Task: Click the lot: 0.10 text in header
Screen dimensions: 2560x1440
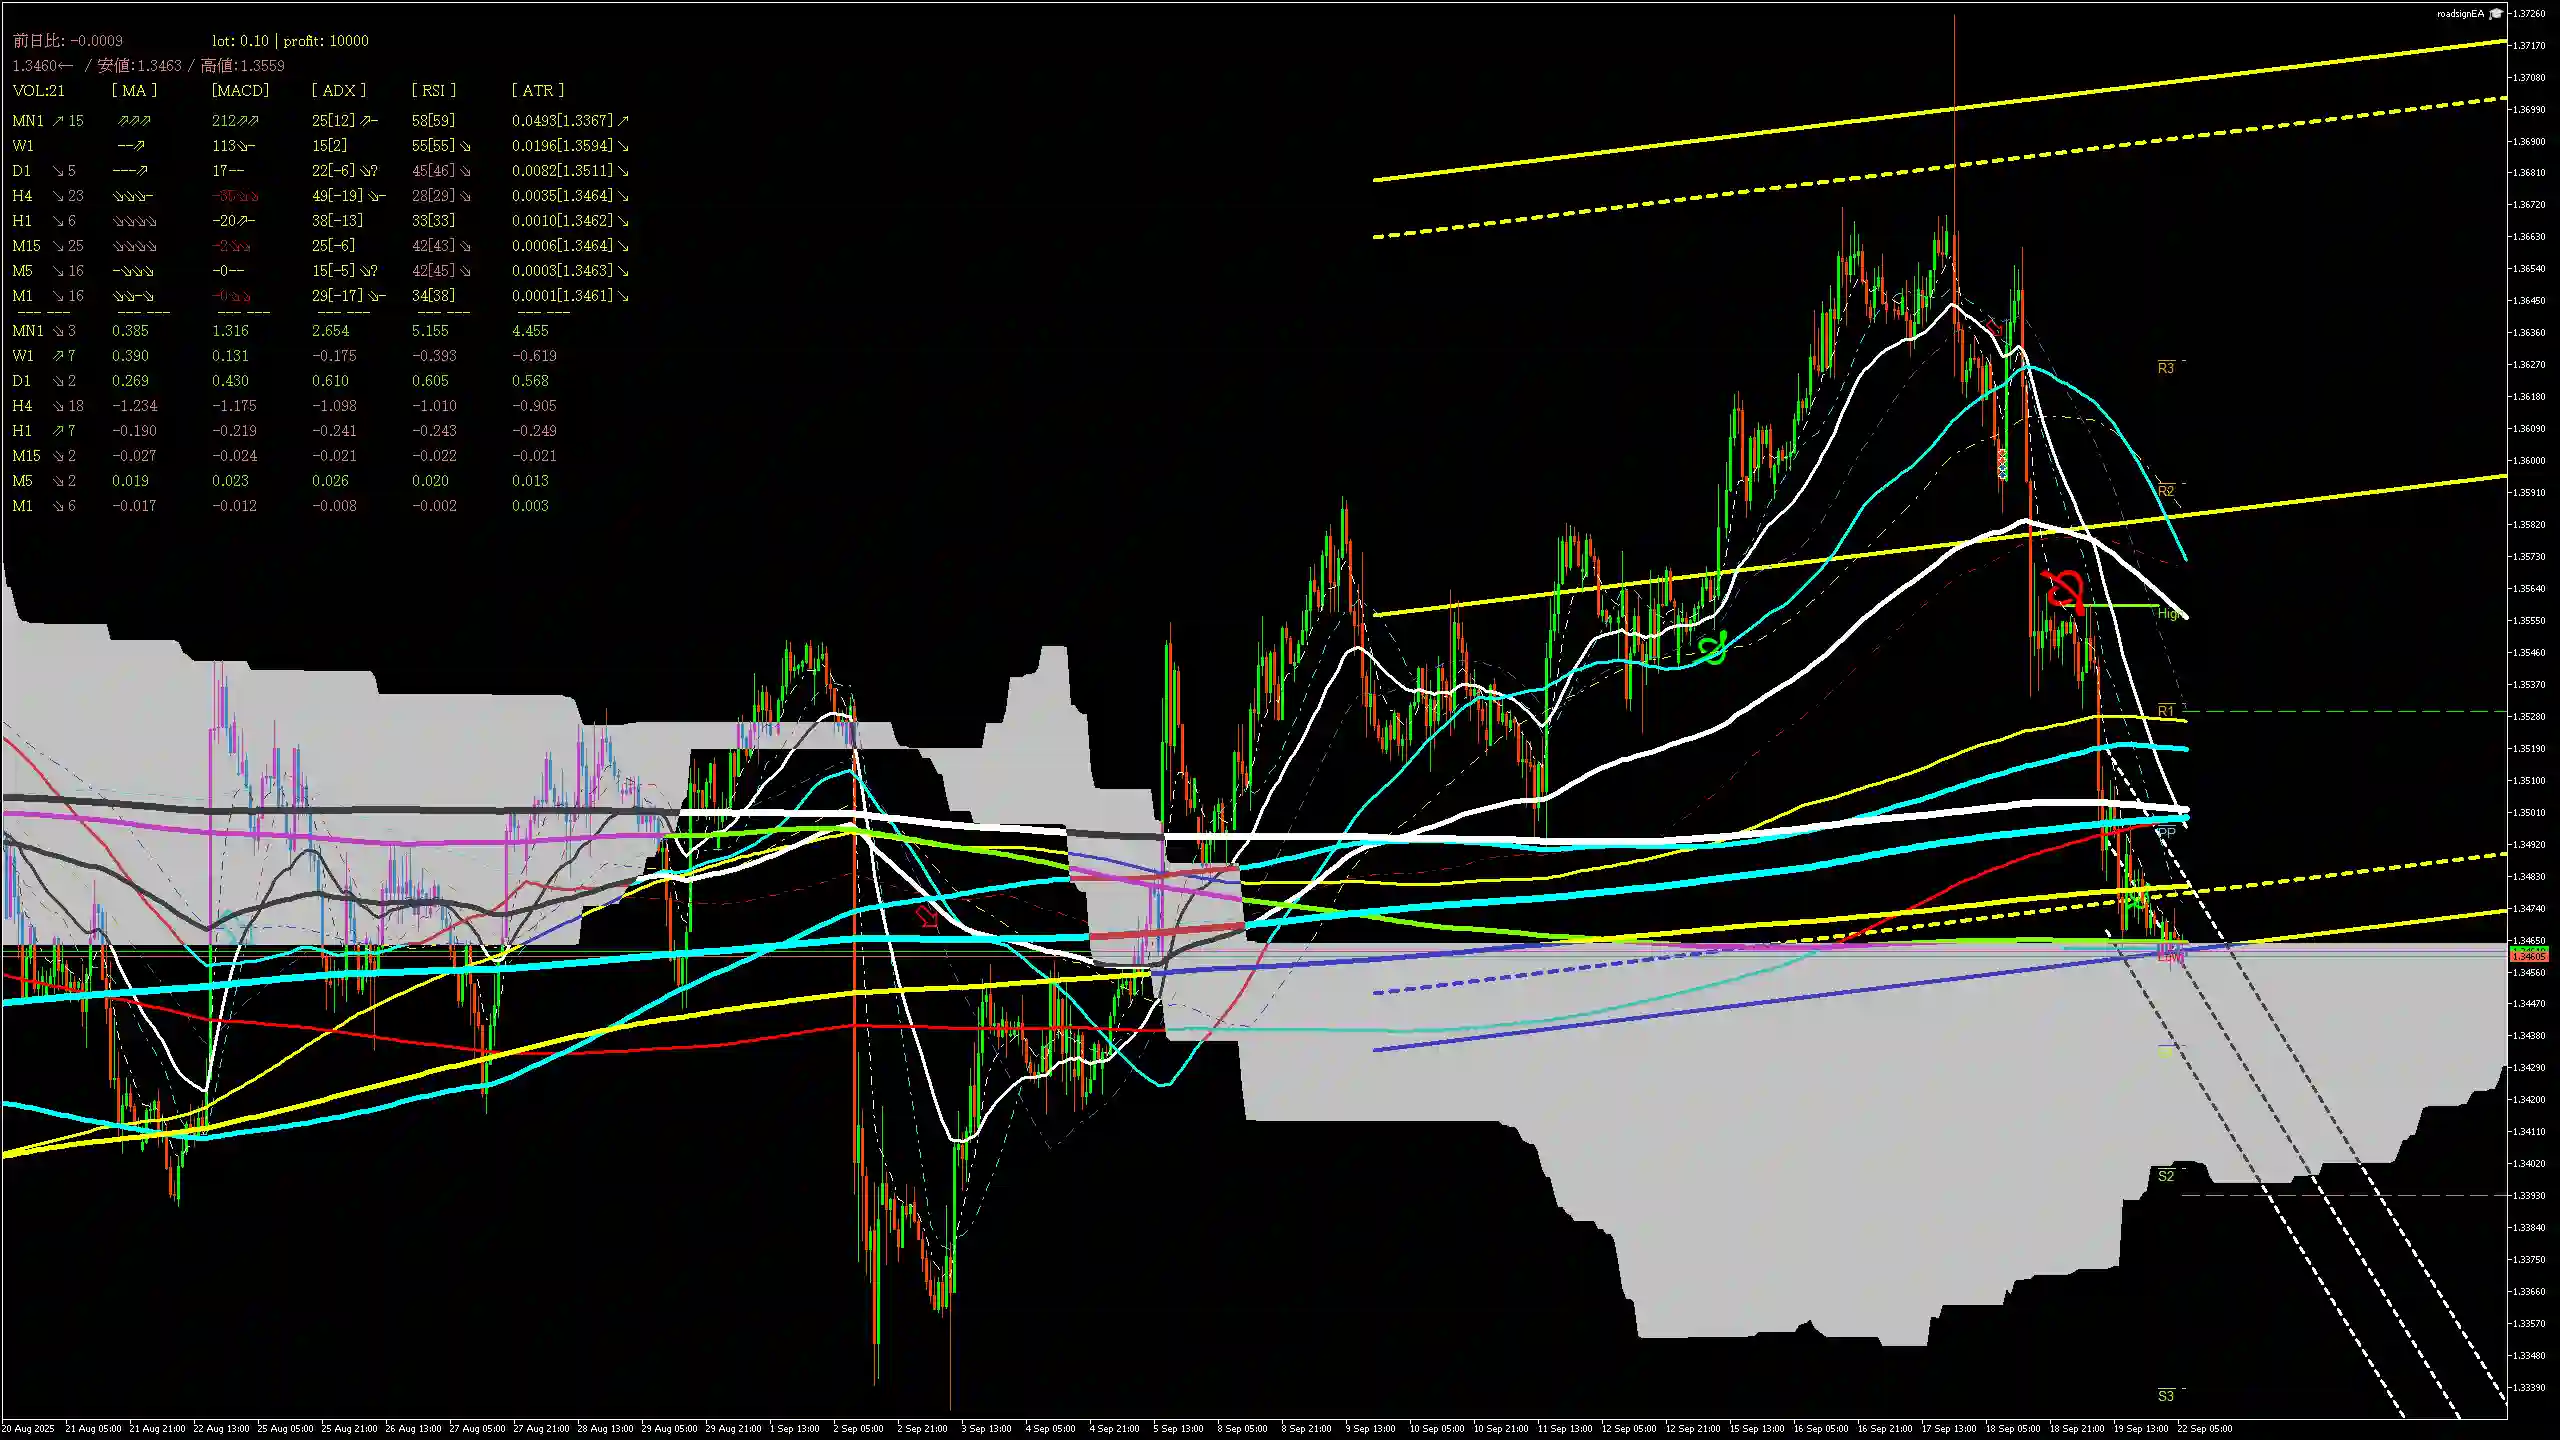Action: (240, 41)
